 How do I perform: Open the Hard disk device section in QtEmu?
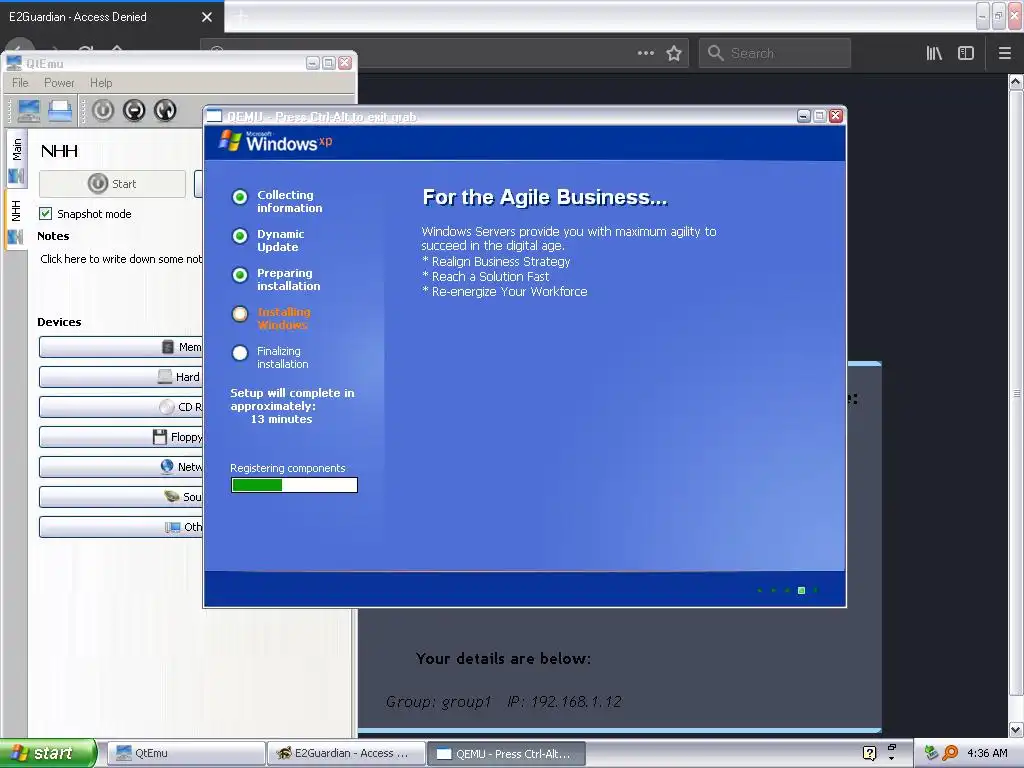(121, 377)
